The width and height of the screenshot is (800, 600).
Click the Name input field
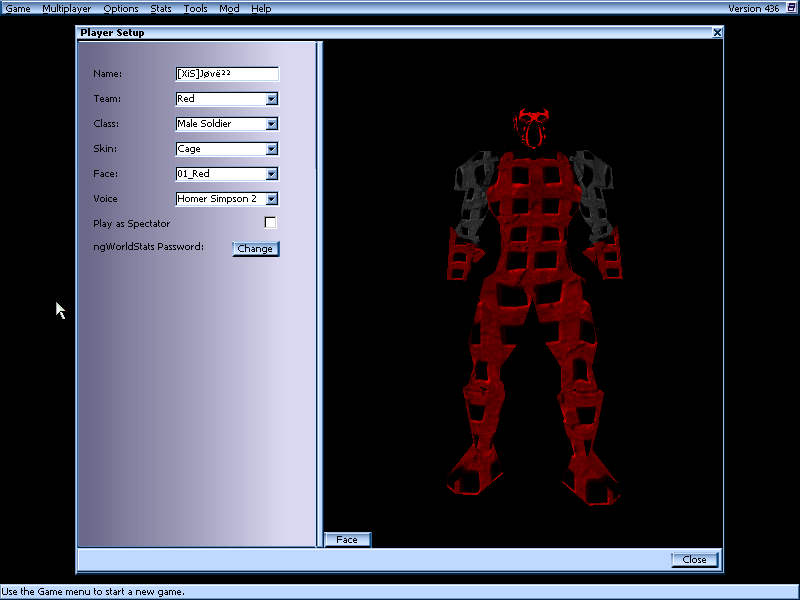227,74
